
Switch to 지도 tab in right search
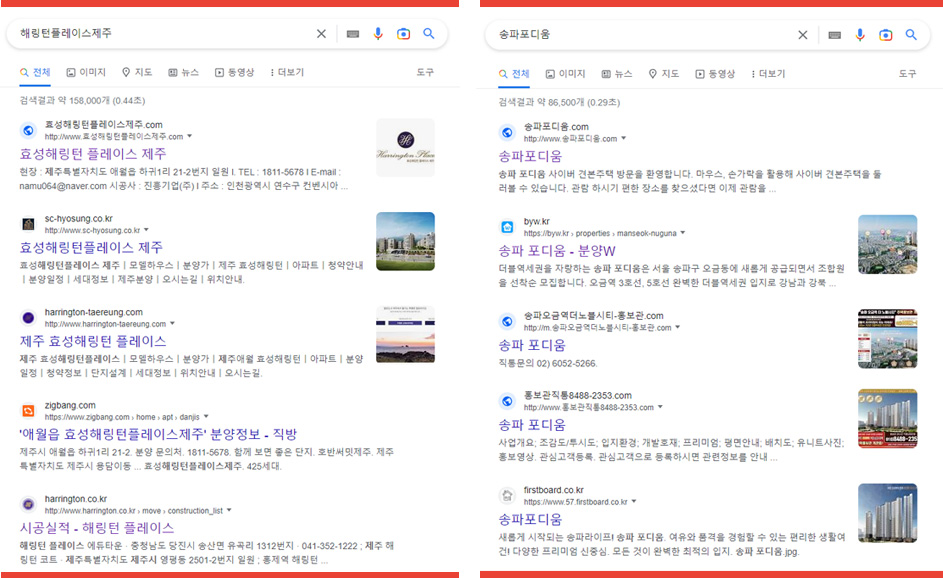pyautogui.click(x=663, y=74)
